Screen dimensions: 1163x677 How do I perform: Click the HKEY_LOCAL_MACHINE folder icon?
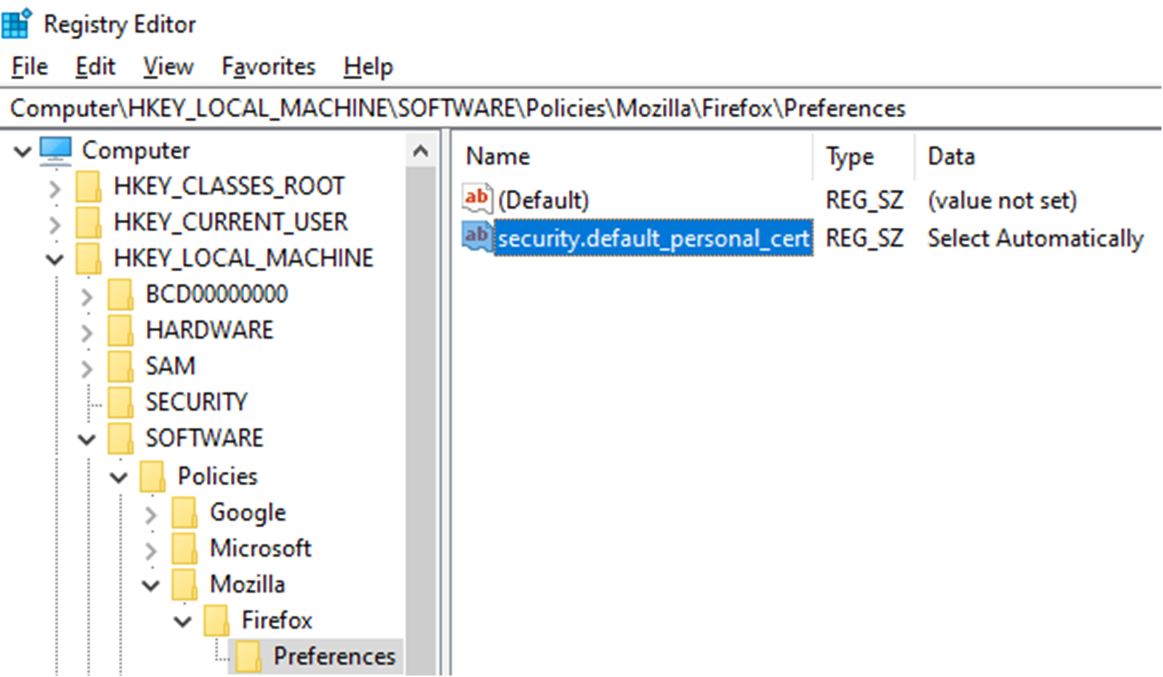pos(88,258)
